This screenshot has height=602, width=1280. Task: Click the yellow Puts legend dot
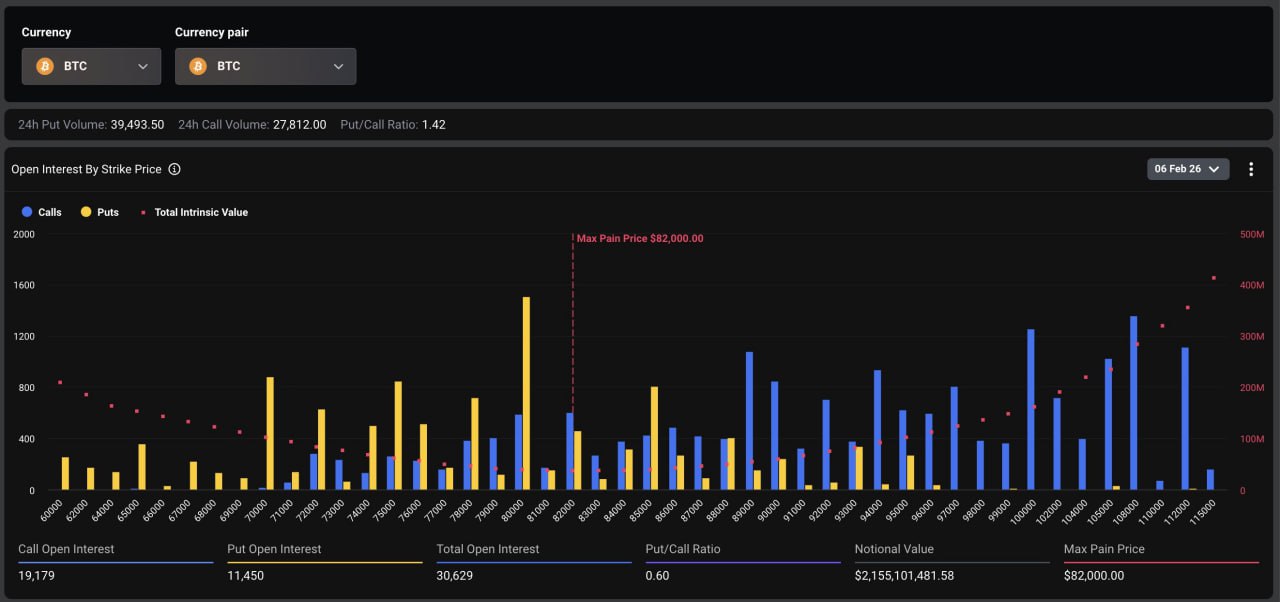click(x=85, y=212)
